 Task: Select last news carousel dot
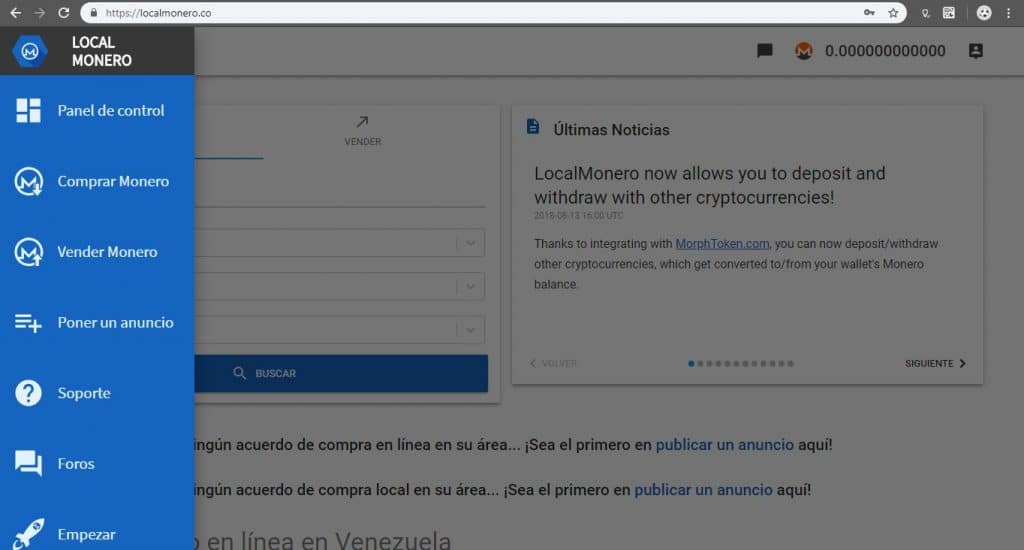pos(790,364)
